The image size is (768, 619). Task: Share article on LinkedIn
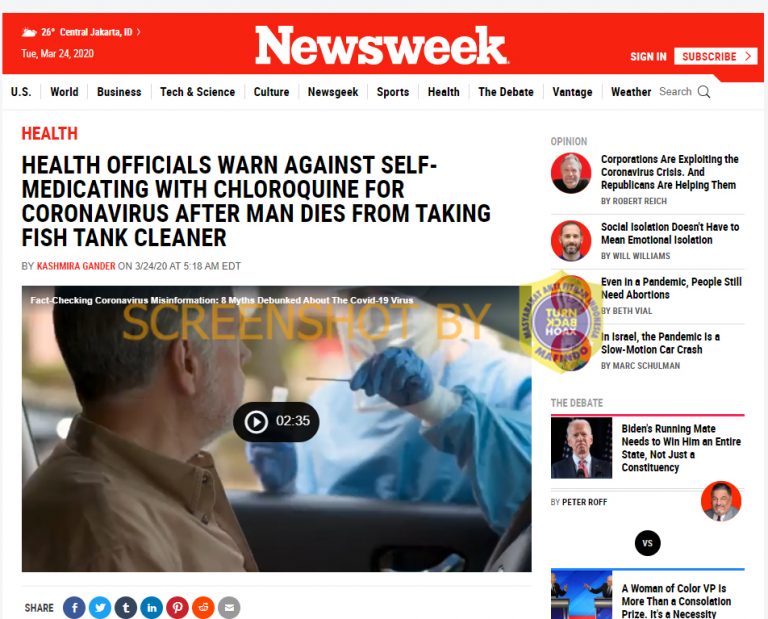click(x=152, y=607)
